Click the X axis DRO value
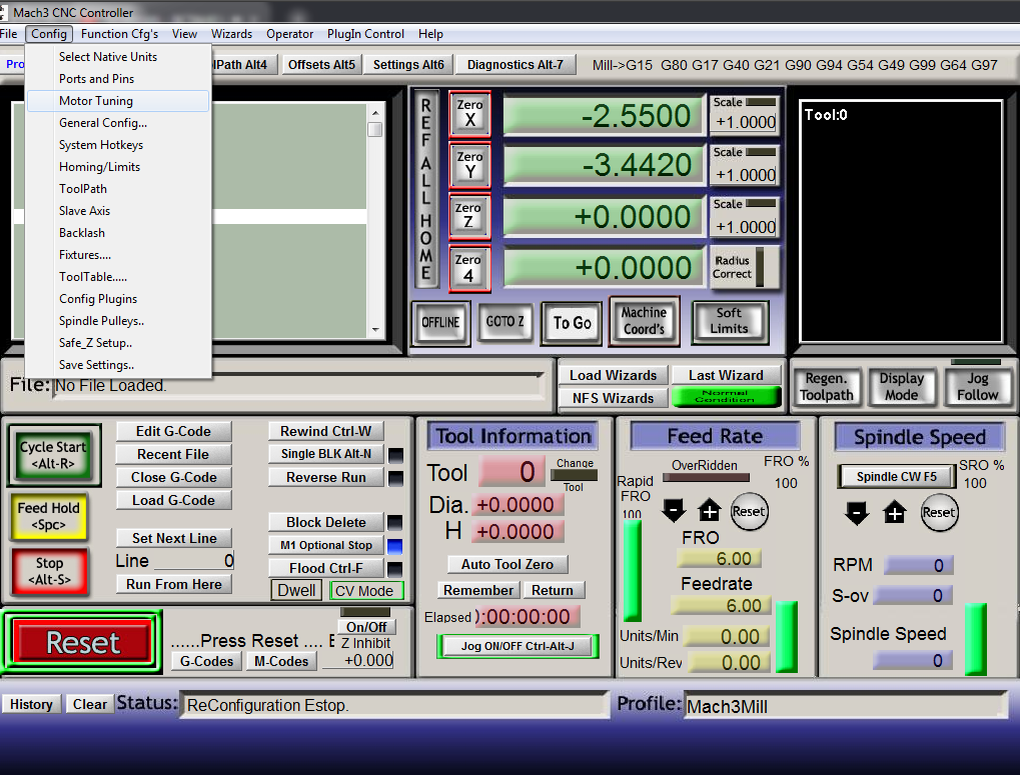 coord(604,116)
